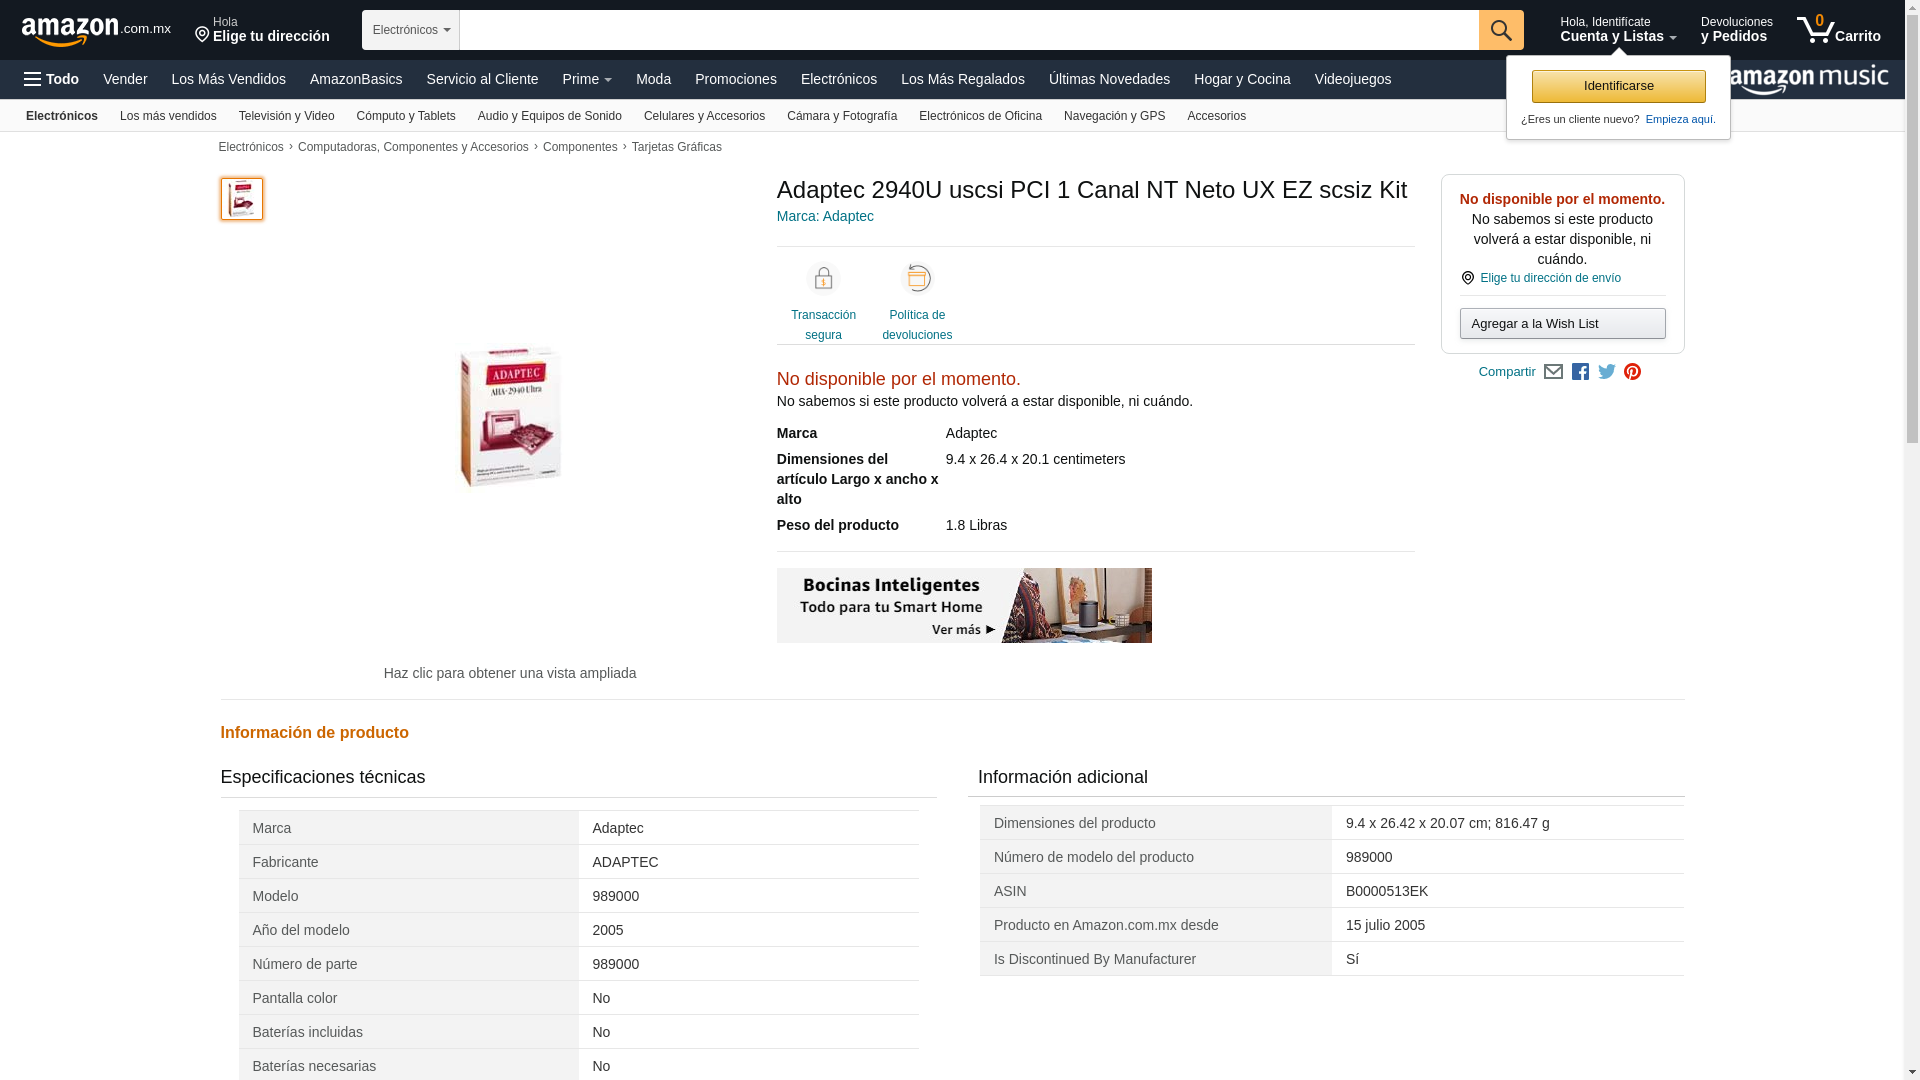The image size is (1920, 1080).
Task: Share product on Facebook icon
Action: pyautogui.click(x=1580, y=372)
